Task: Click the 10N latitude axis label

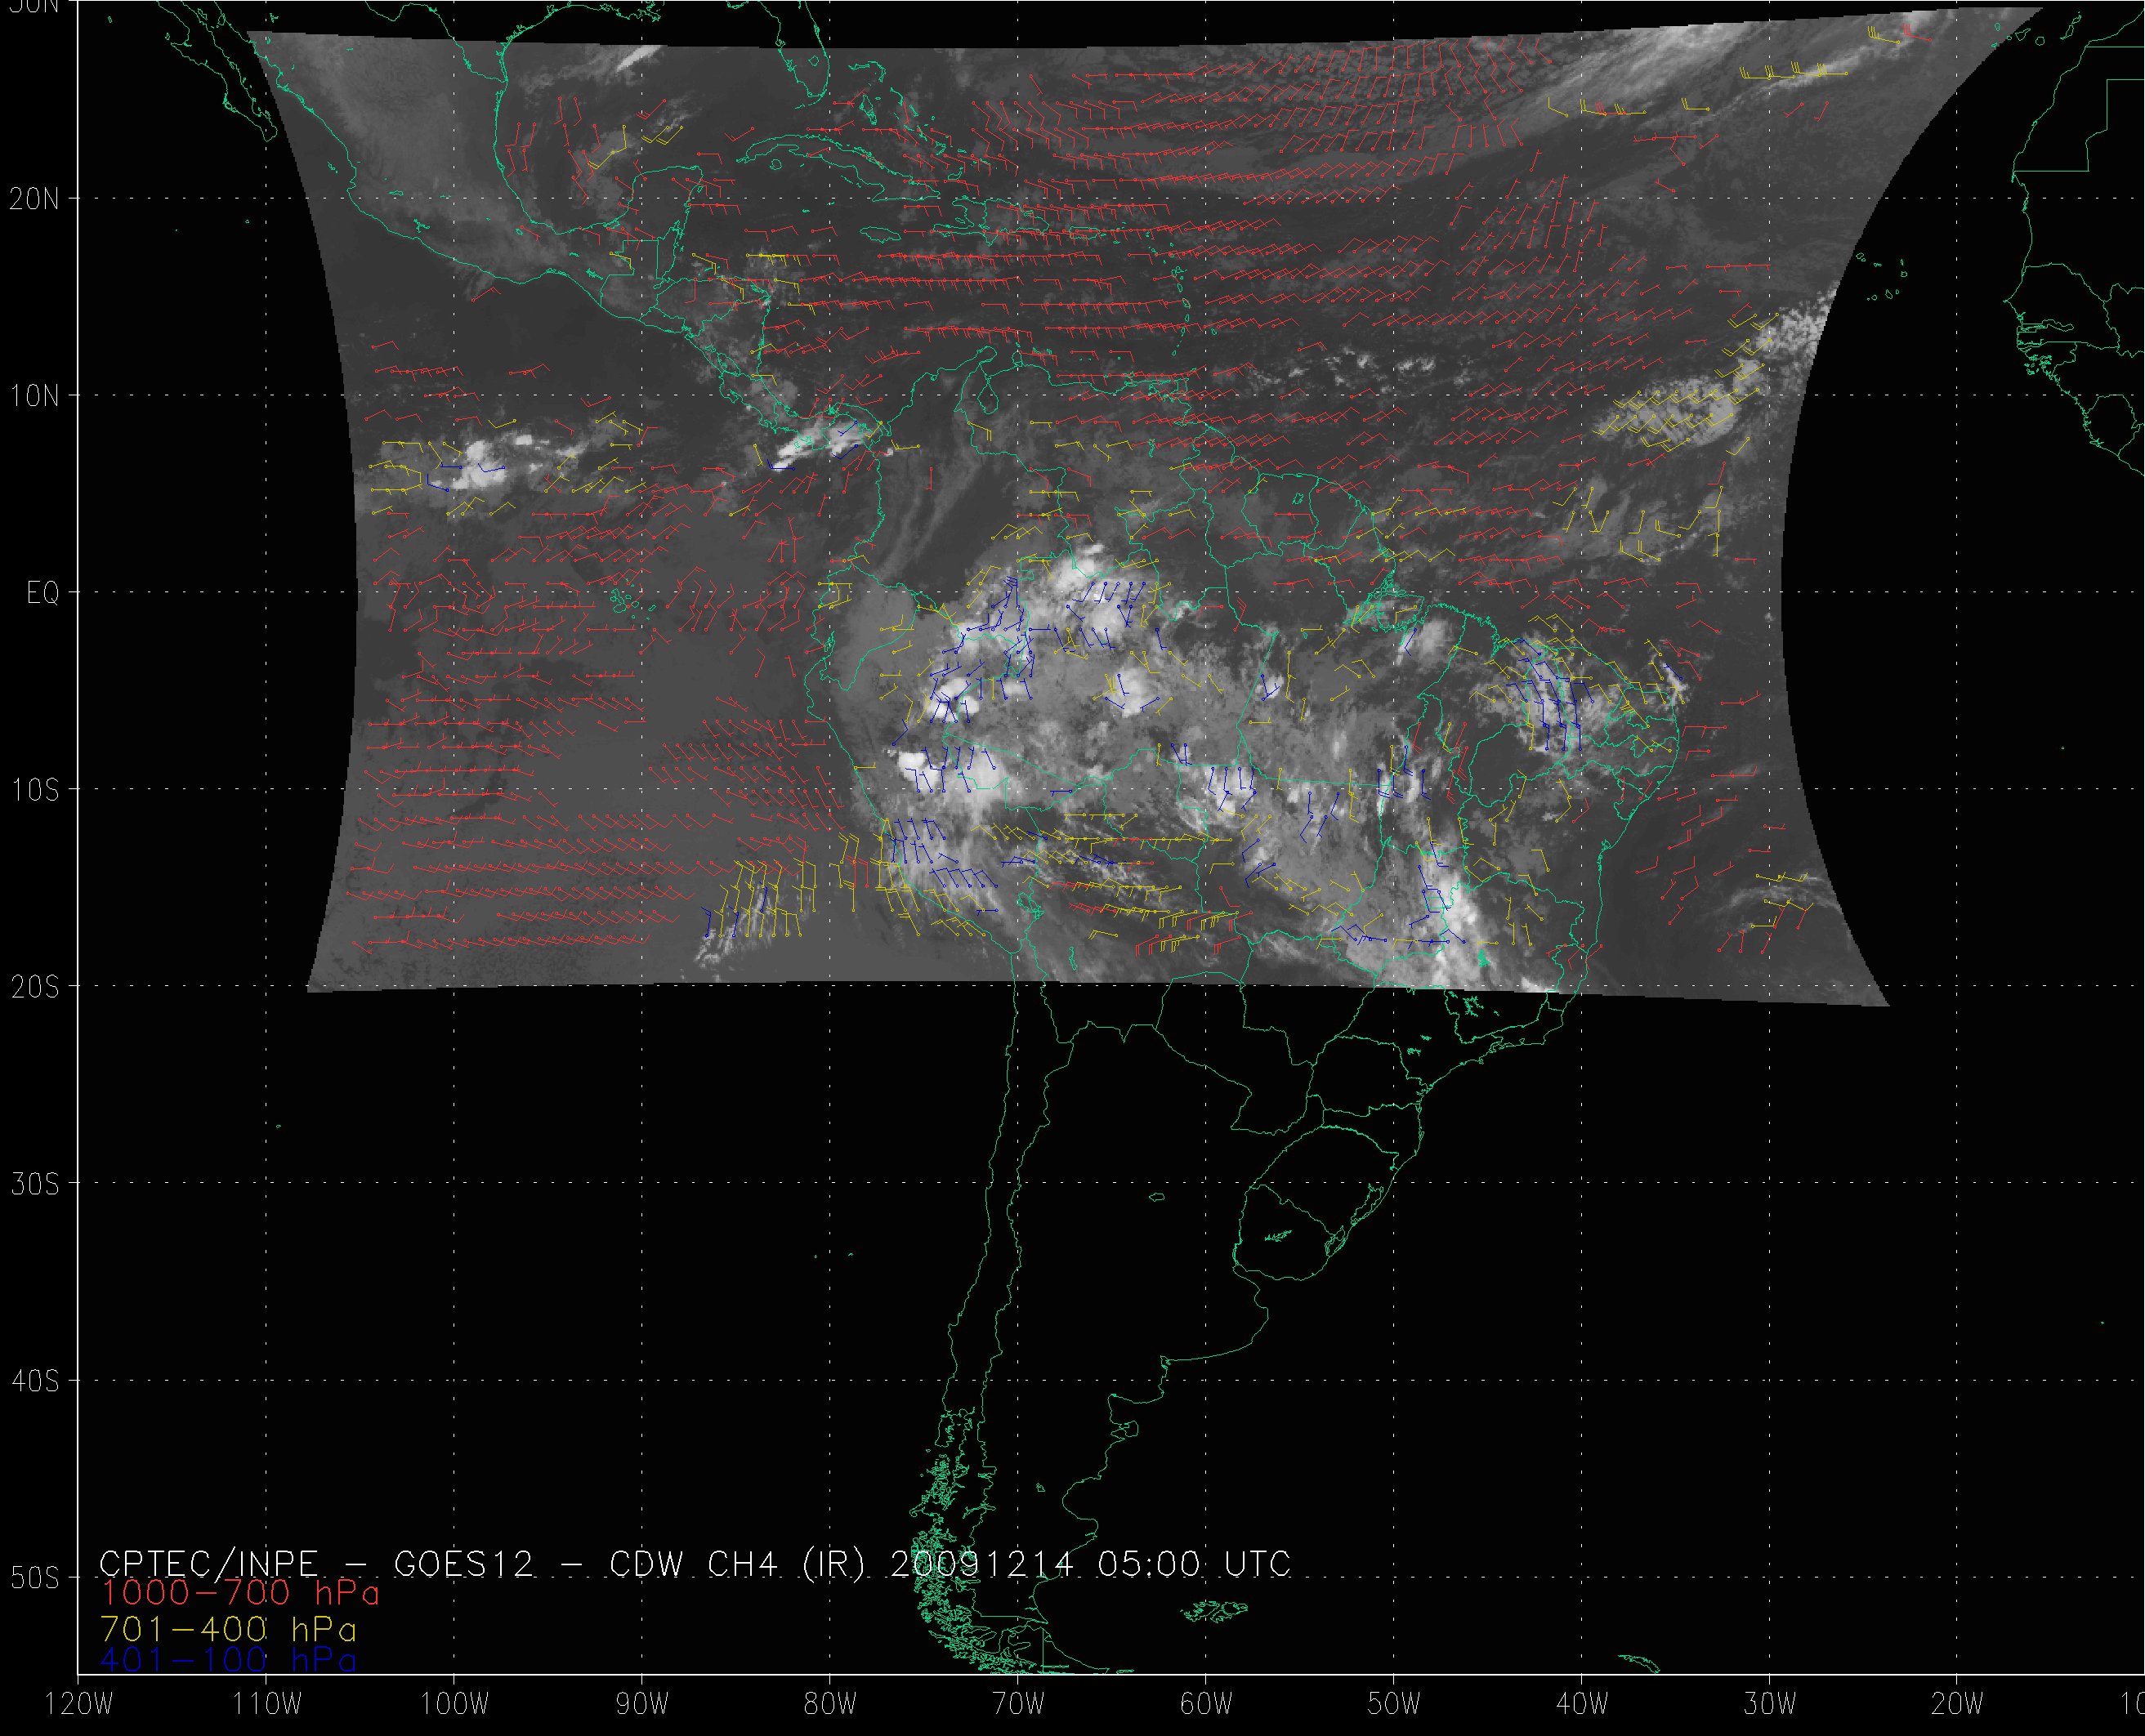Action: (x=34, y=396)
